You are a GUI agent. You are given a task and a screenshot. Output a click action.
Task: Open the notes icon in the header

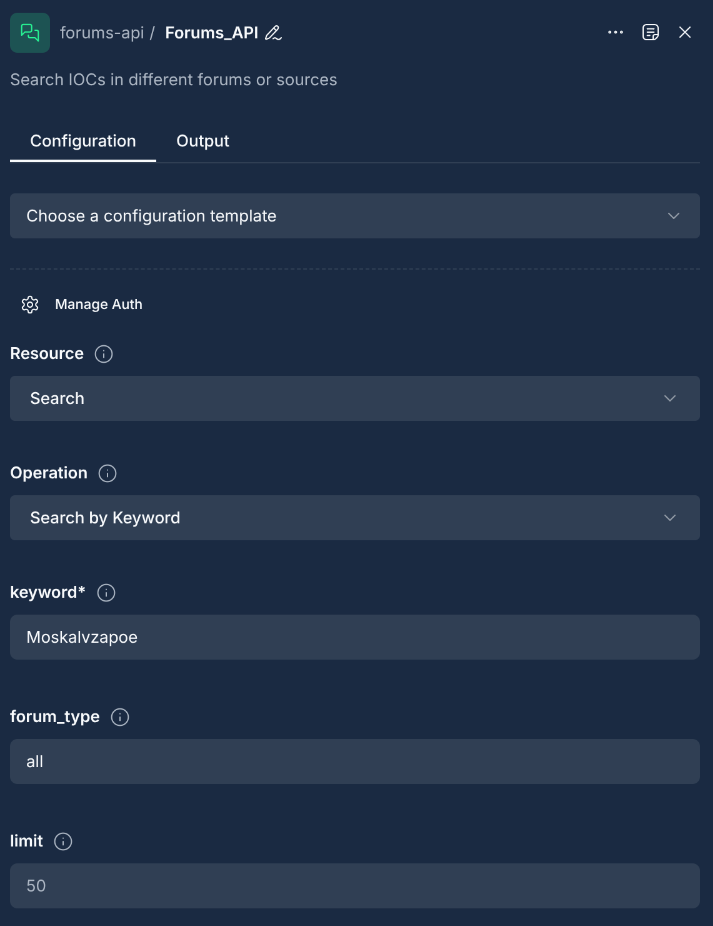click(x=651, y=33)
